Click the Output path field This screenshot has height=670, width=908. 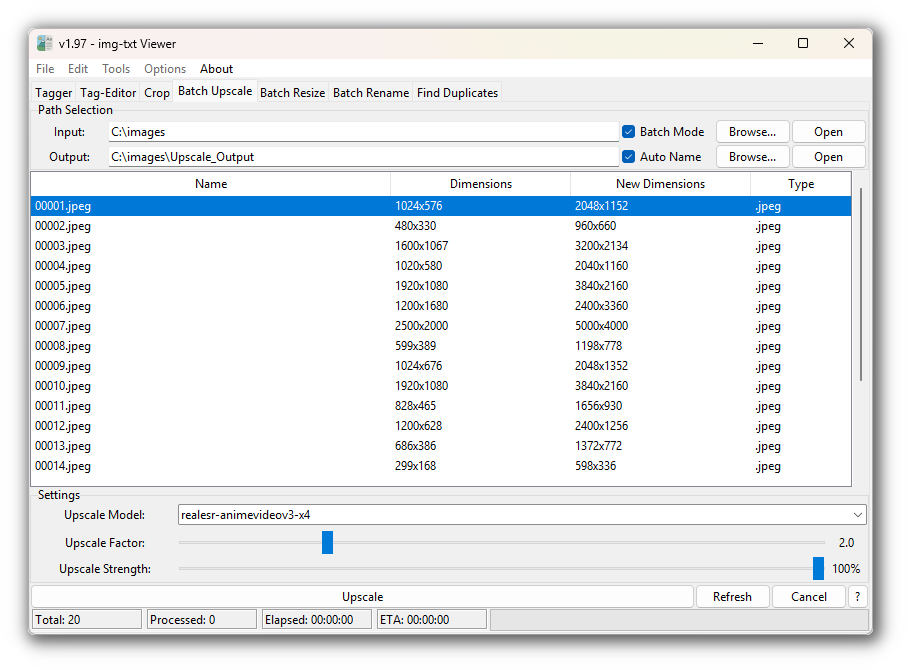(x=363, y=156)
